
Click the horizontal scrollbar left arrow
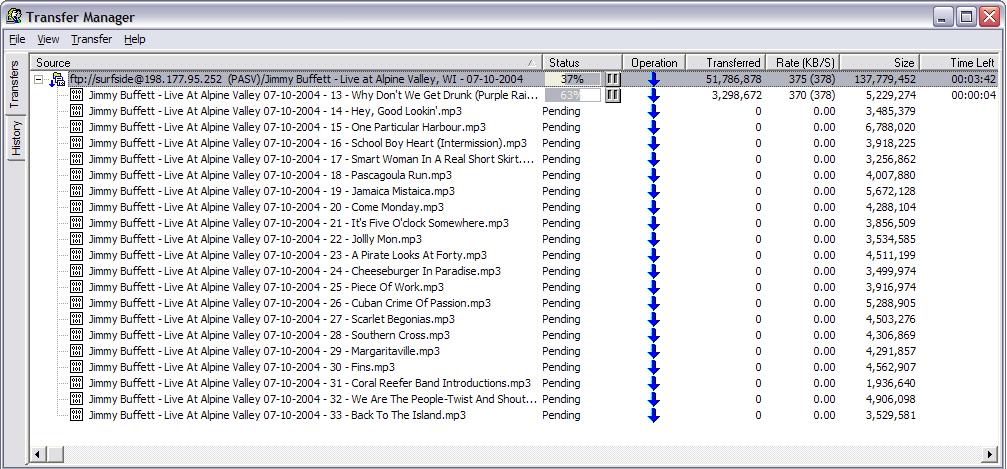[37, 454]
